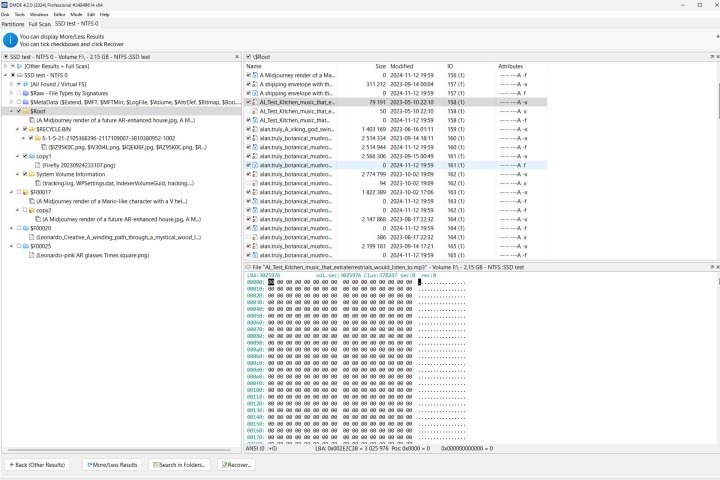Click the blue info icon in banner
The height and width of the screenshot is (480, 720).
point(9,40)
